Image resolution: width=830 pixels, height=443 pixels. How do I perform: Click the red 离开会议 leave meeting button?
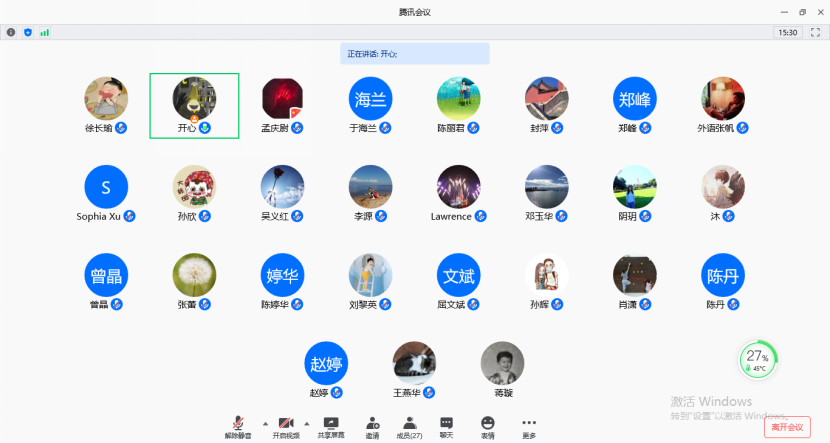(788, 427)
